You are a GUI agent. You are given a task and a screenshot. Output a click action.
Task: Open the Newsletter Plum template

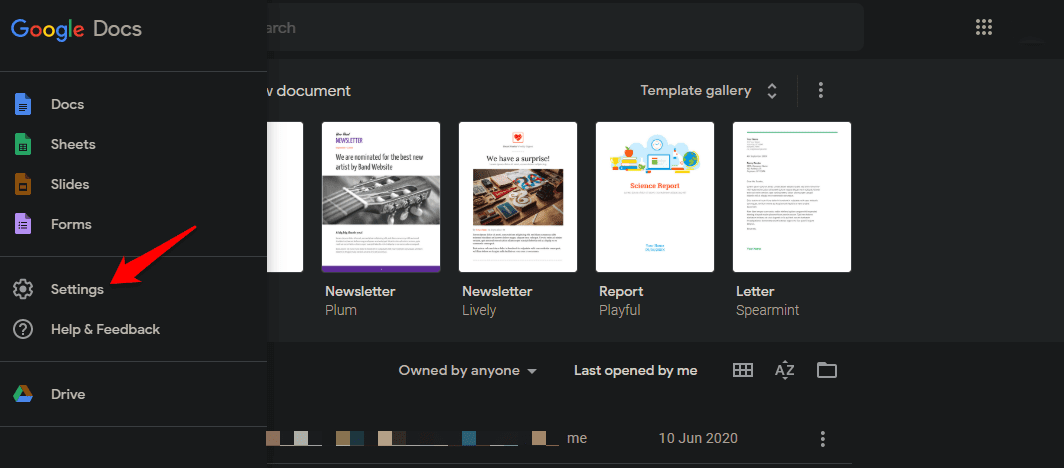381,197
